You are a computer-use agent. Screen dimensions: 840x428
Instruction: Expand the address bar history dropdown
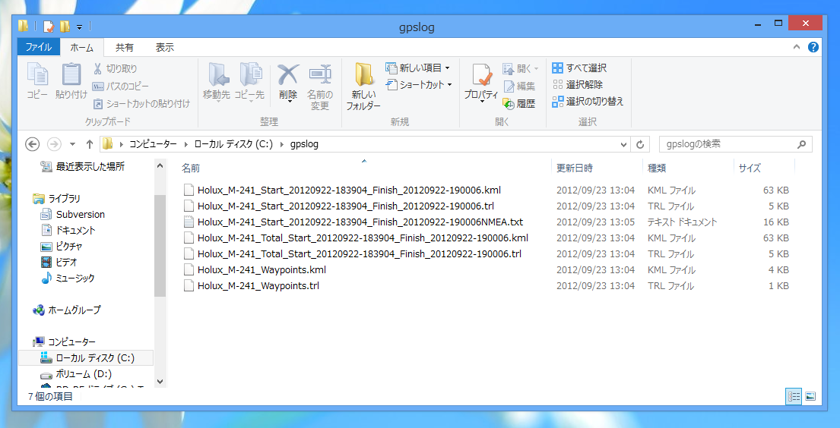coord(624,144)
